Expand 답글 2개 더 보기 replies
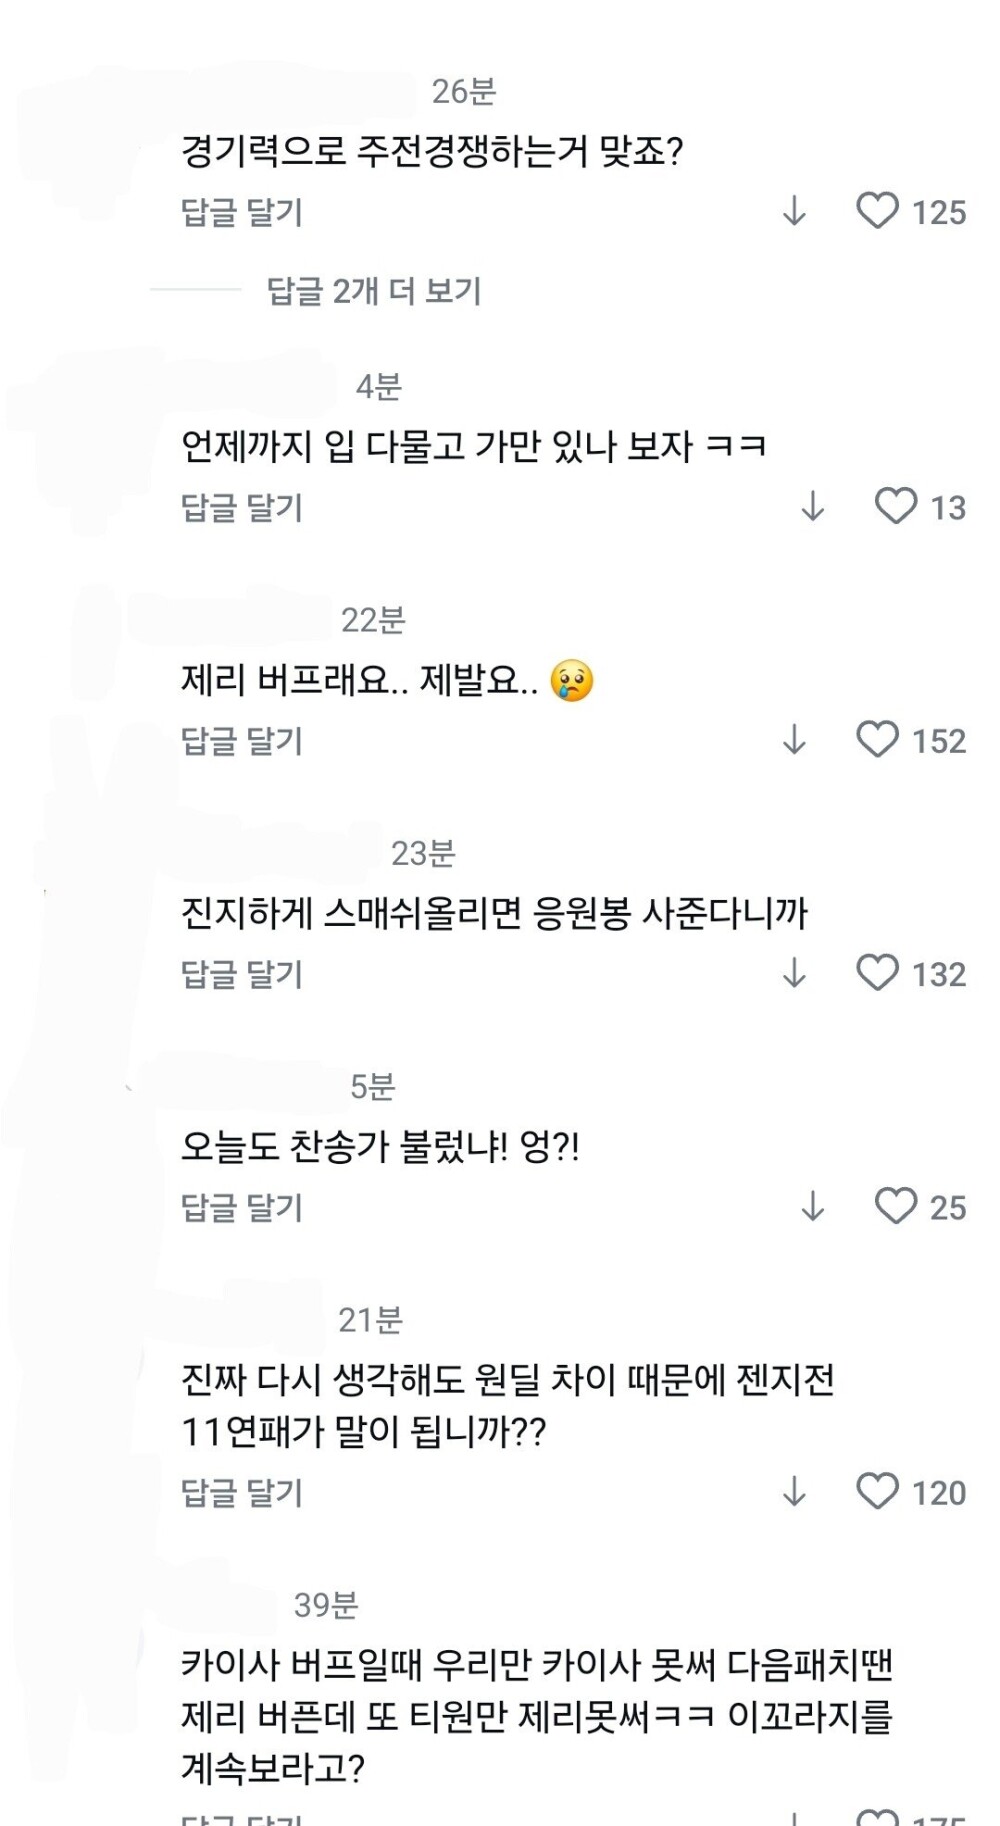Screen dimensions: 1000x1826 coord(373,291)
